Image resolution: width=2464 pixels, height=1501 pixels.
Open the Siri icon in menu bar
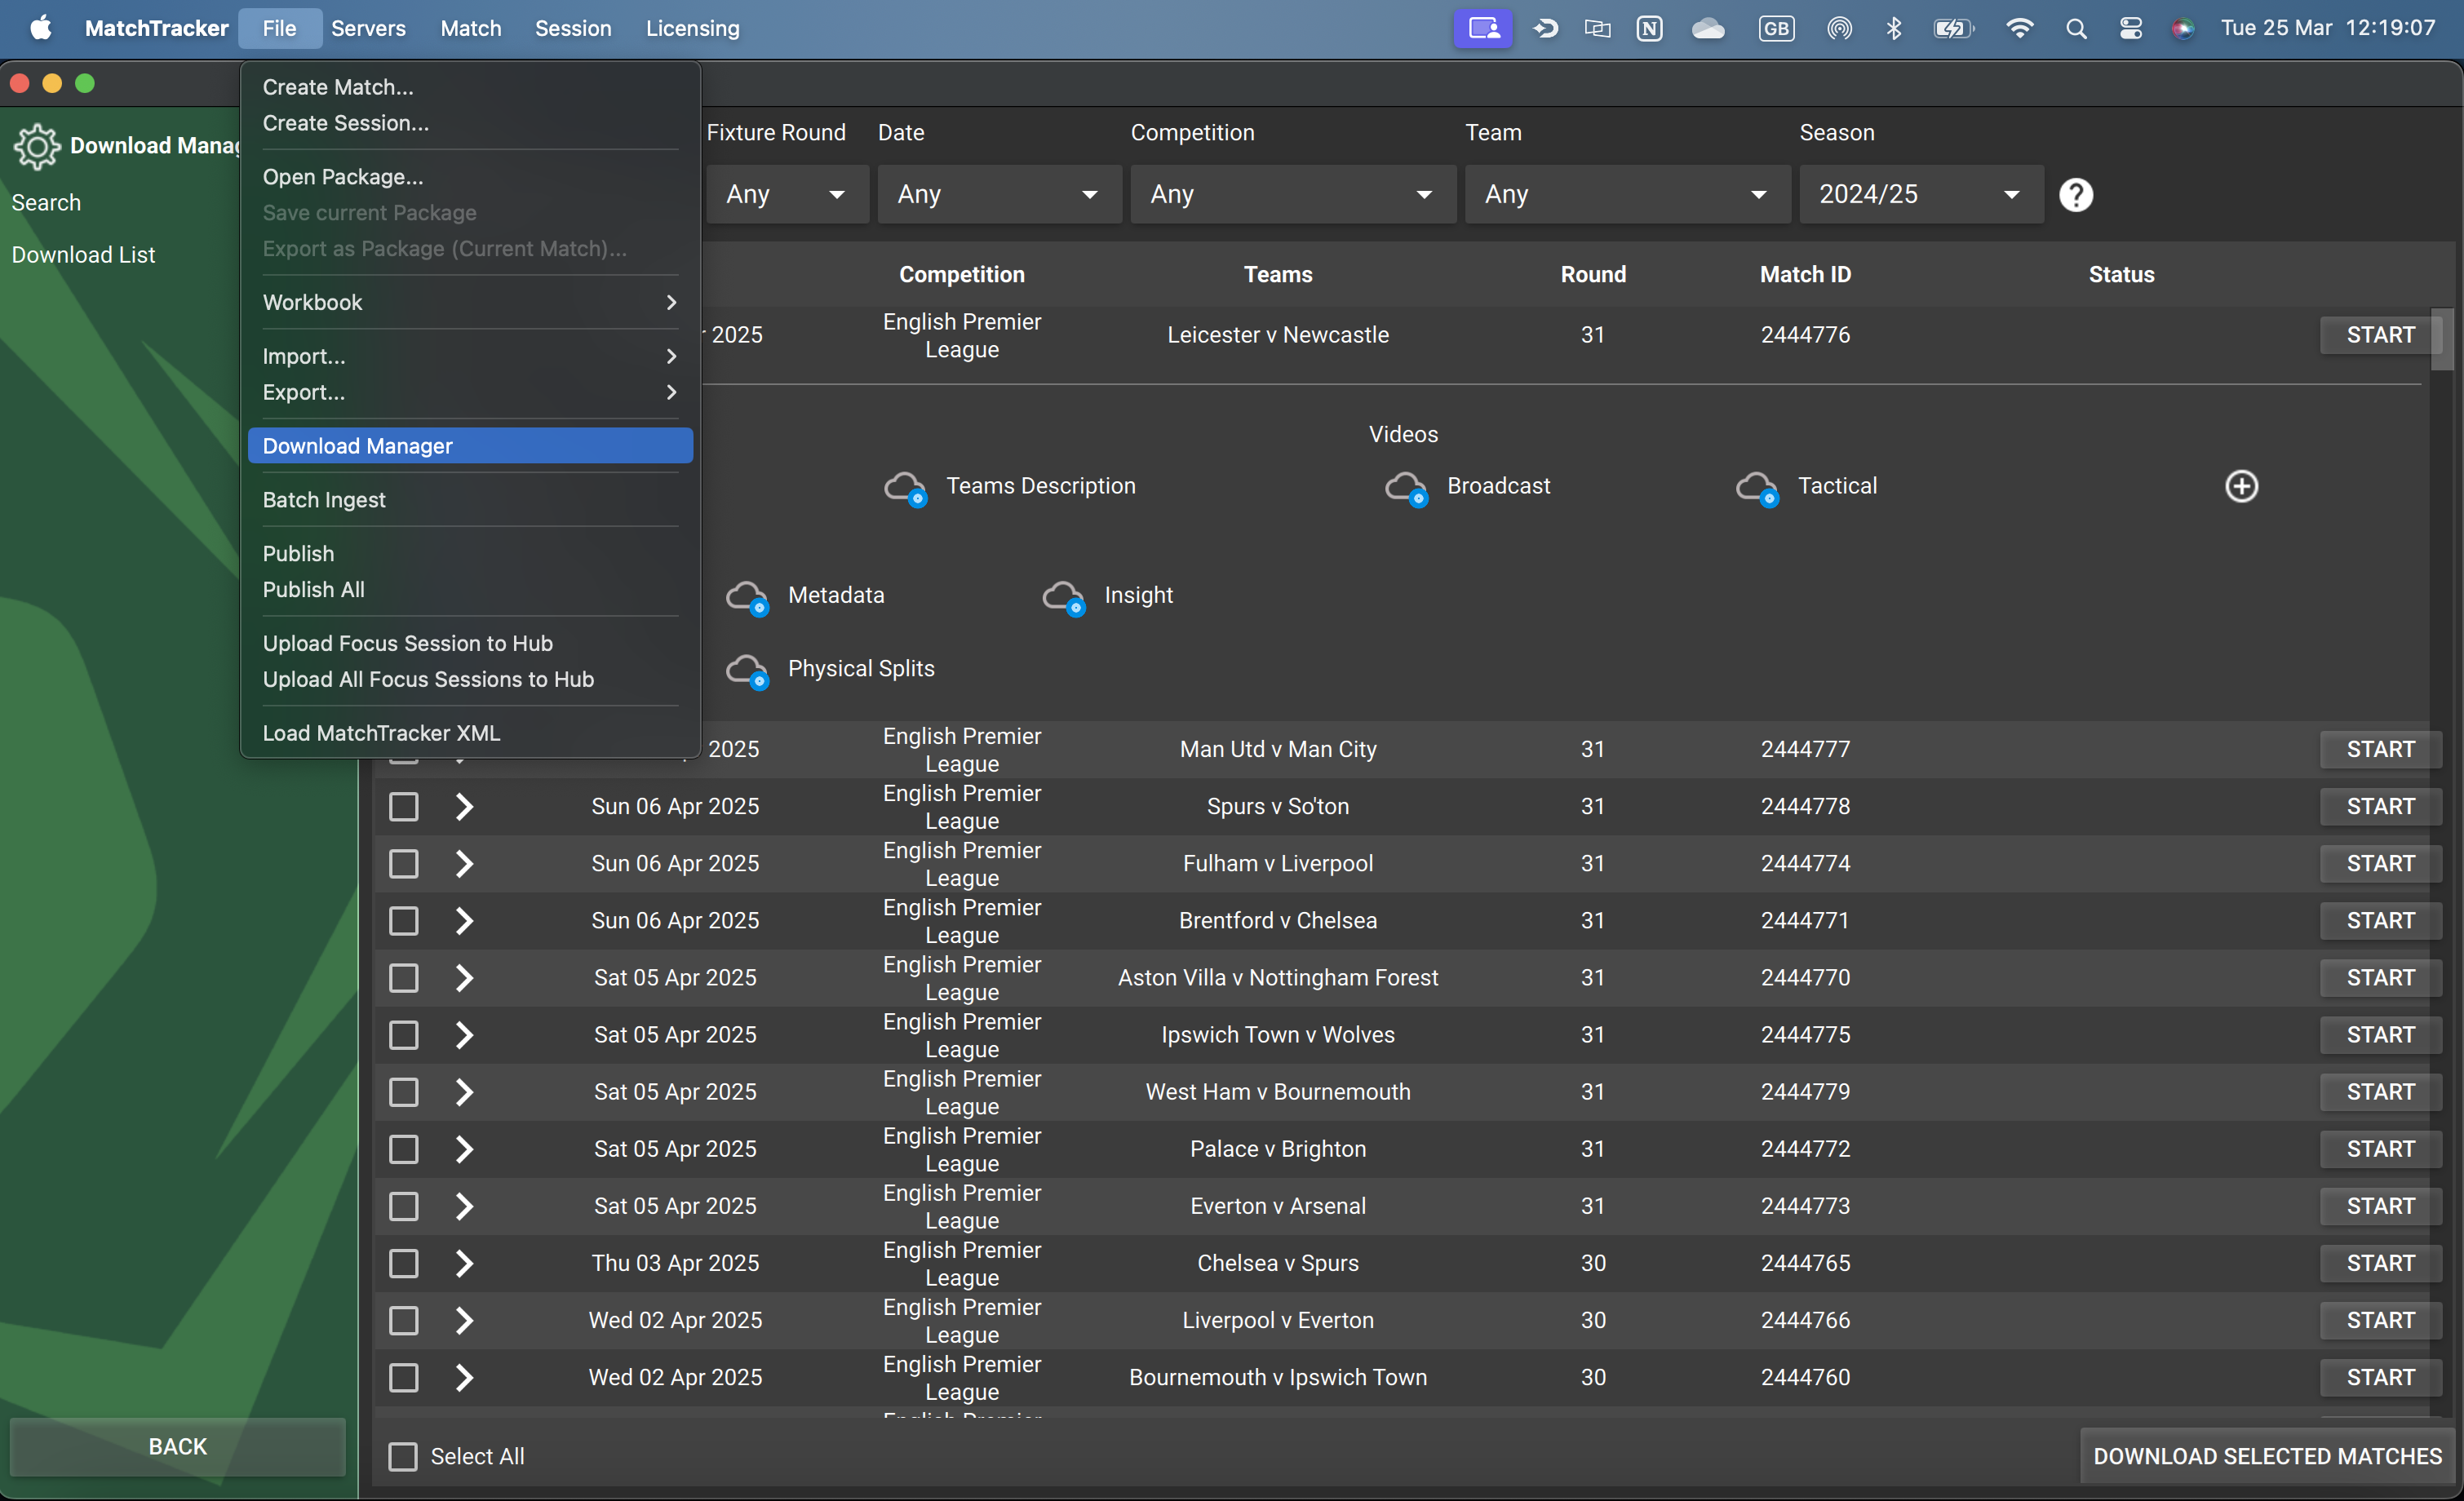2182,28
